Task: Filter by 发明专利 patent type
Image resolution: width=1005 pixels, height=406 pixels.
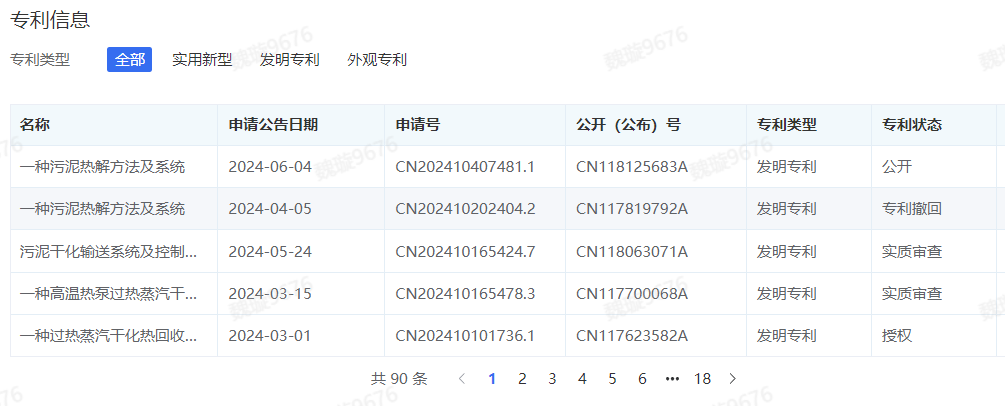Action: (289, 60)
